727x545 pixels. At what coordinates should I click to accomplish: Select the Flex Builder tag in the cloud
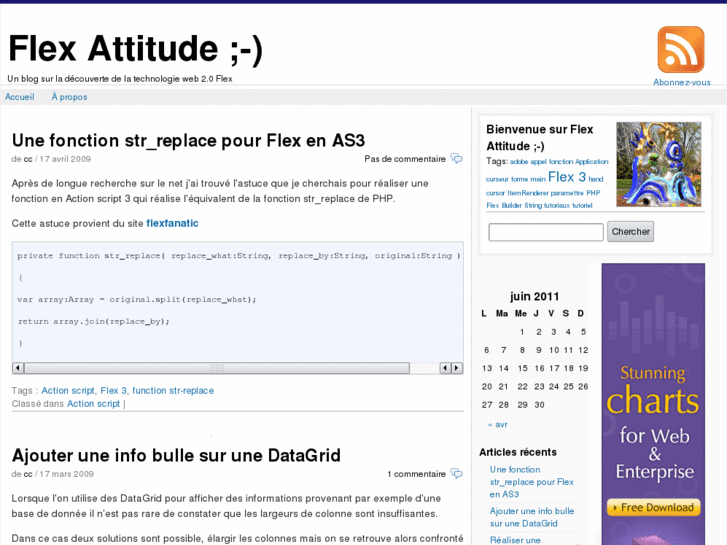tap(504, 205)
